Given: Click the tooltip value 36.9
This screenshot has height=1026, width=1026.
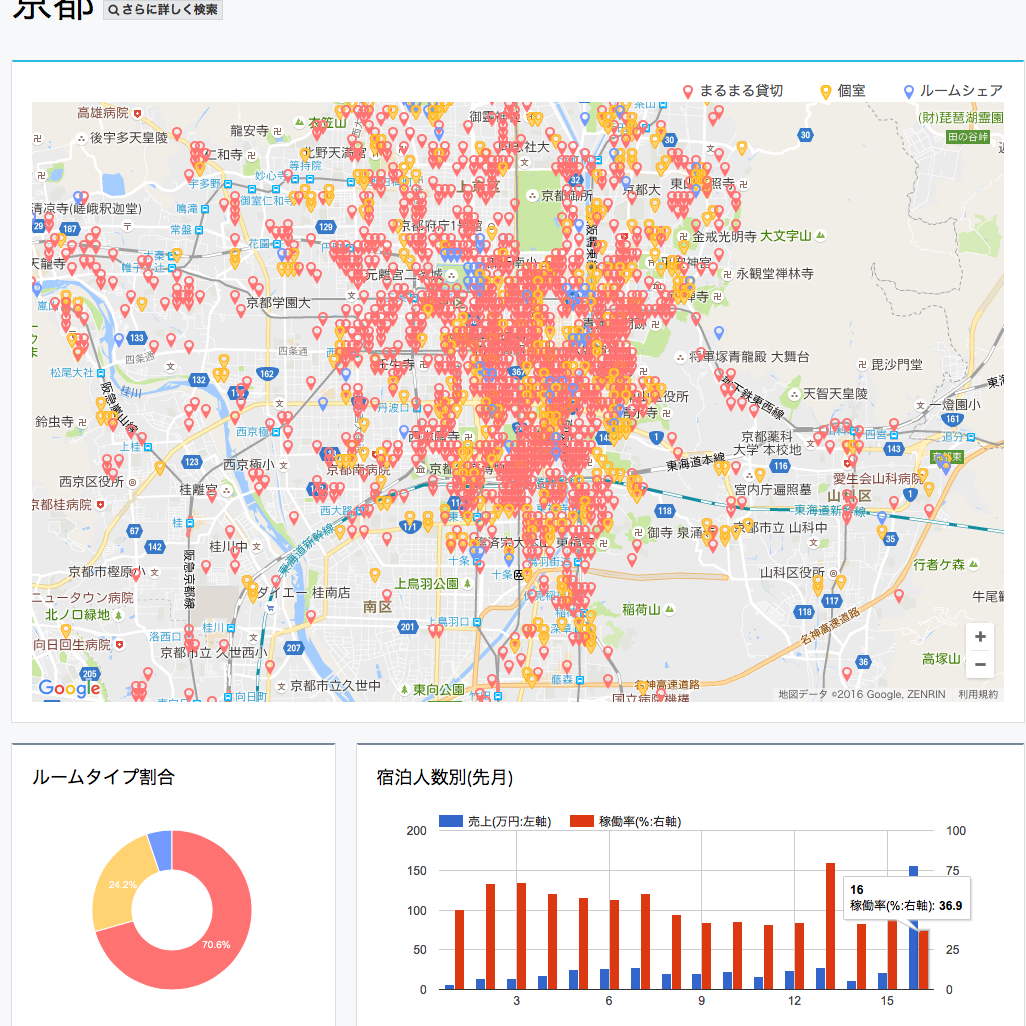Looking at the screenshot, I should [951, 906].
